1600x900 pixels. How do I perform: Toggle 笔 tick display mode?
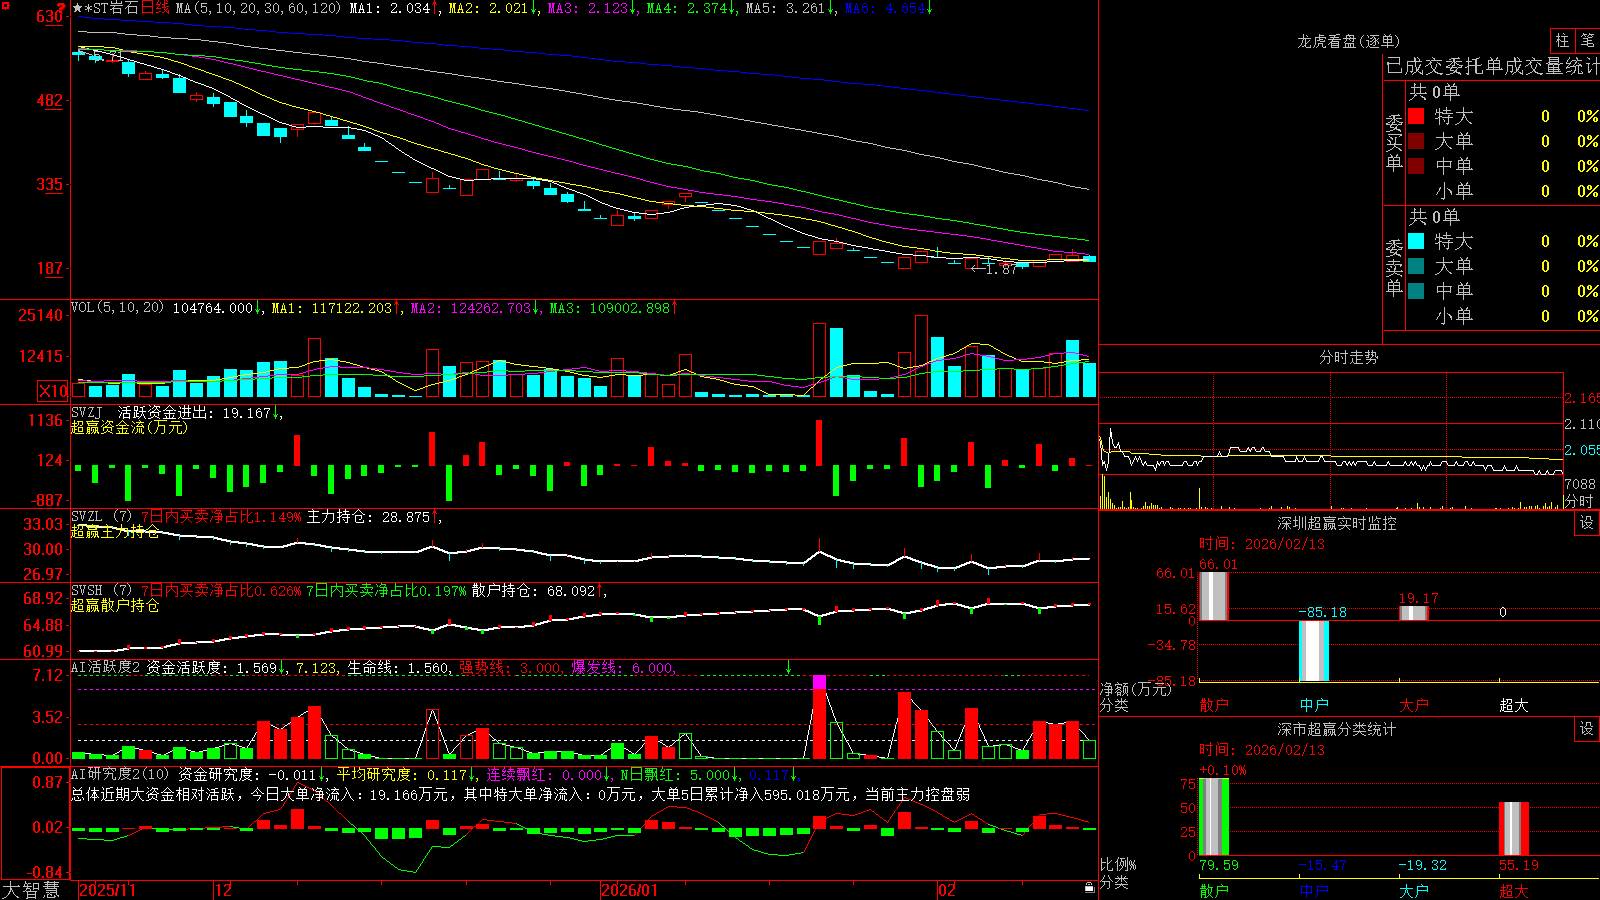[1587, 41]
